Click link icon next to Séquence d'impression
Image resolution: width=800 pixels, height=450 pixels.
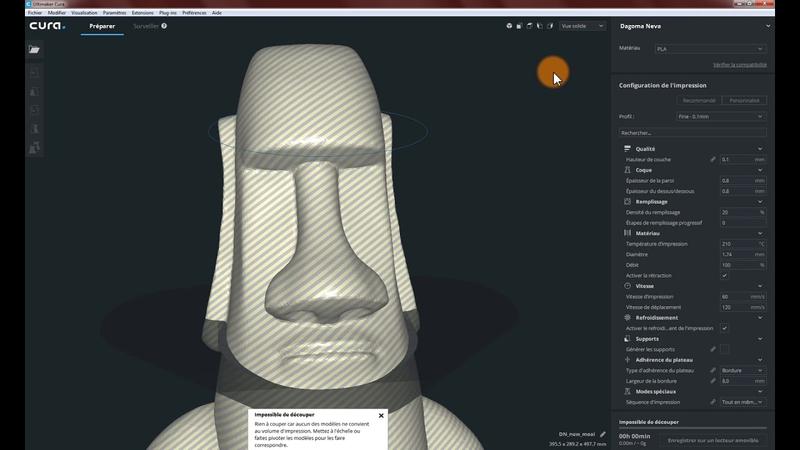coord(713,402)
